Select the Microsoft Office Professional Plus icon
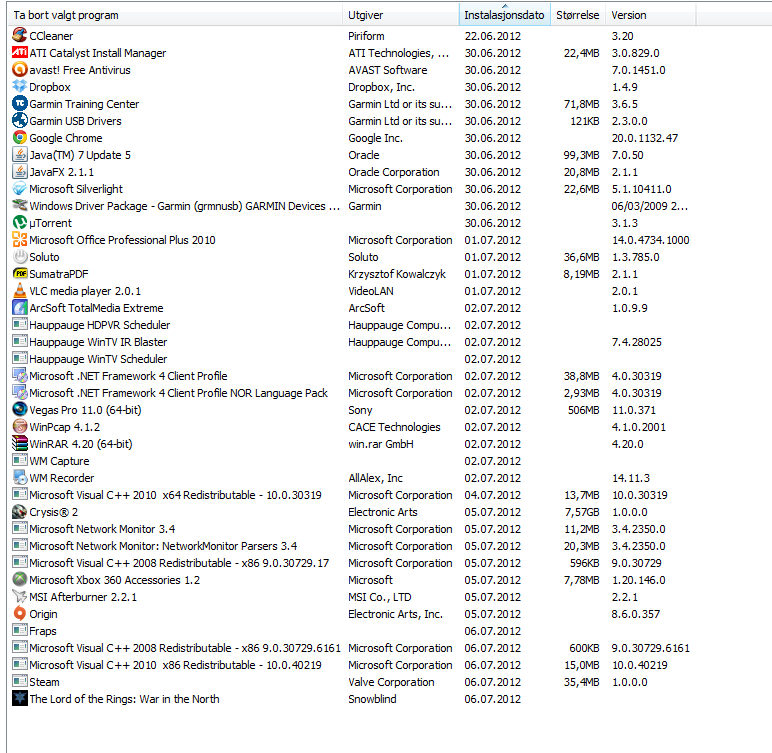Screen dimensions: 772x753 20,239
